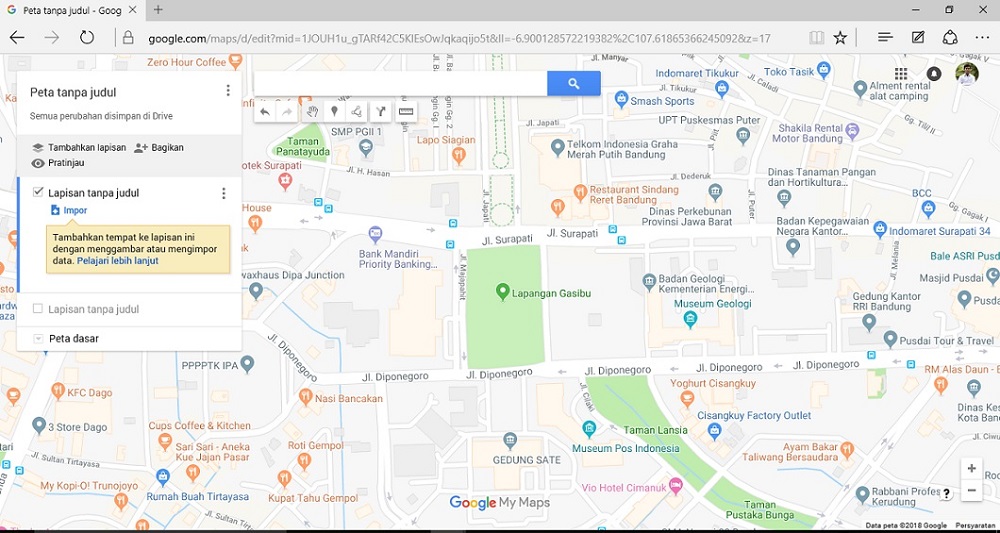
Task: Open the map title options menu
Action: [228, 91]
